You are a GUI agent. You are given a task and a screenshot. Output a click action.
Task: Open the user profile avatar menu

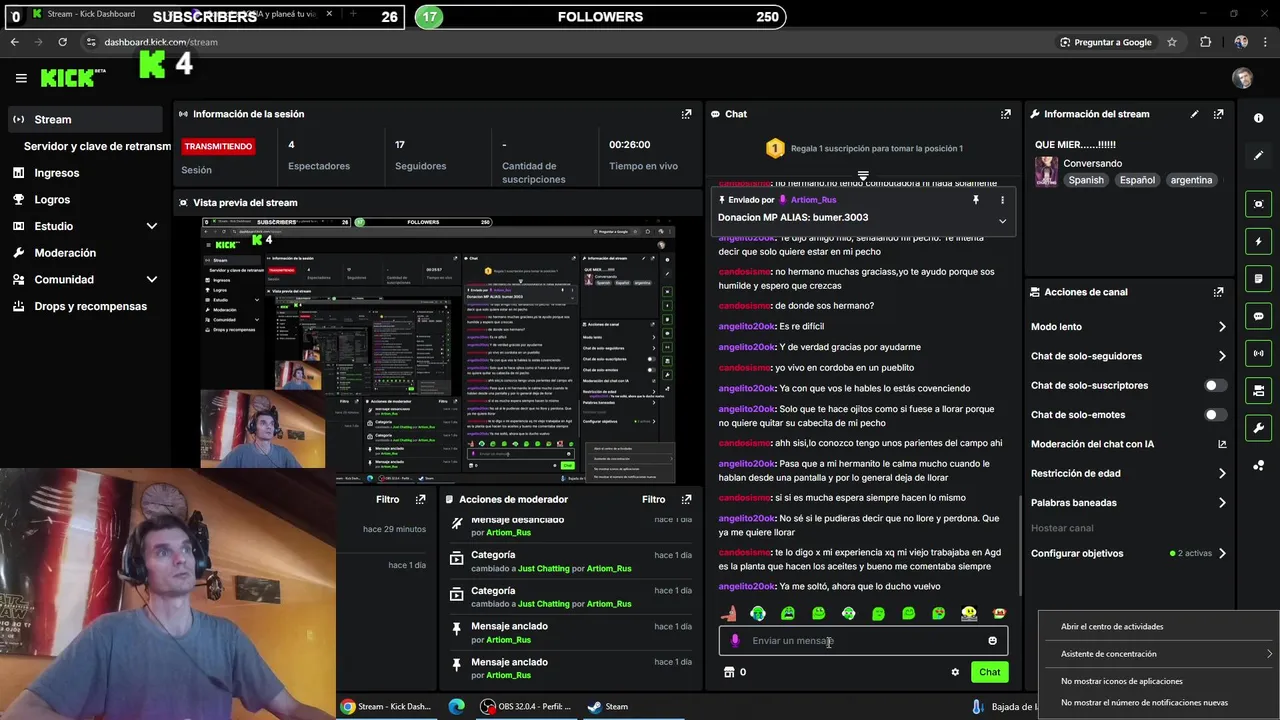tap(1242, 78)
